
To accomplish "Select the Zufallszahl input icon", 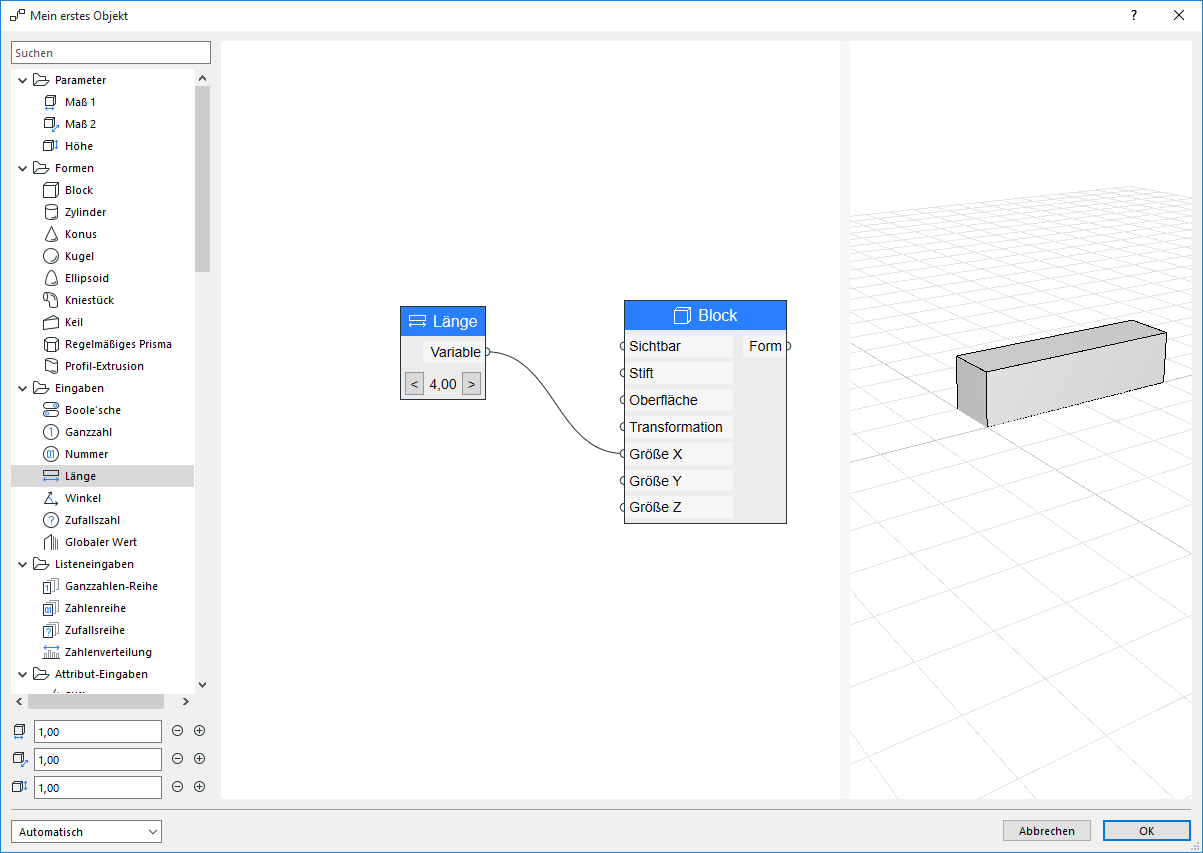I will coord(52,520).
